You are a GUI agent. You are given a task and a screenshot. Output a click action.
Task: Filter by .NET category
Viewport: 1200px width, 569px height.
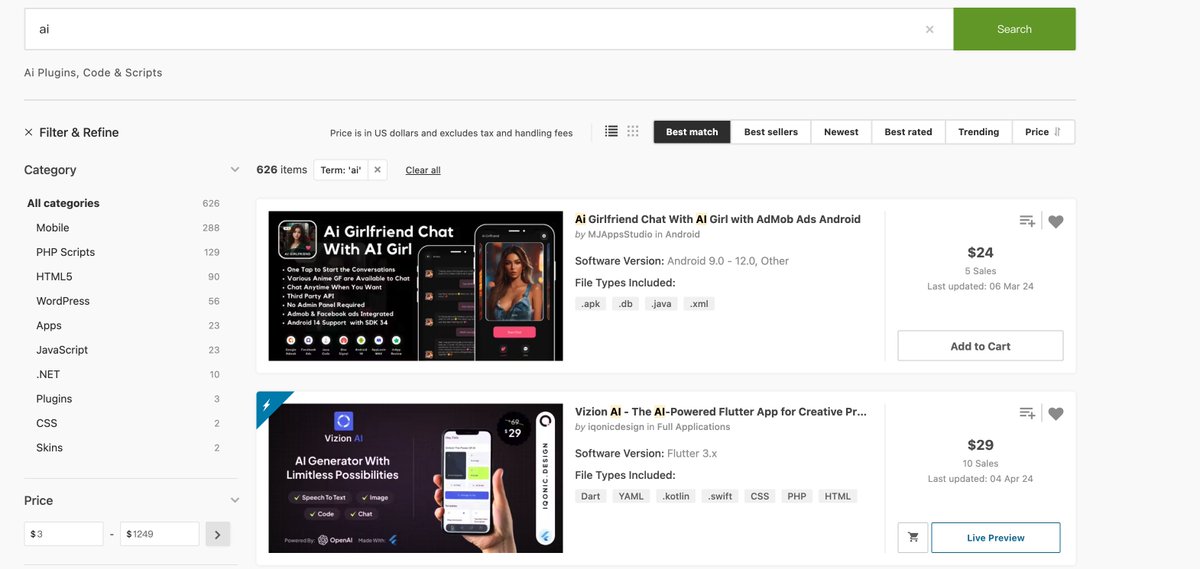tap(48, 374)
